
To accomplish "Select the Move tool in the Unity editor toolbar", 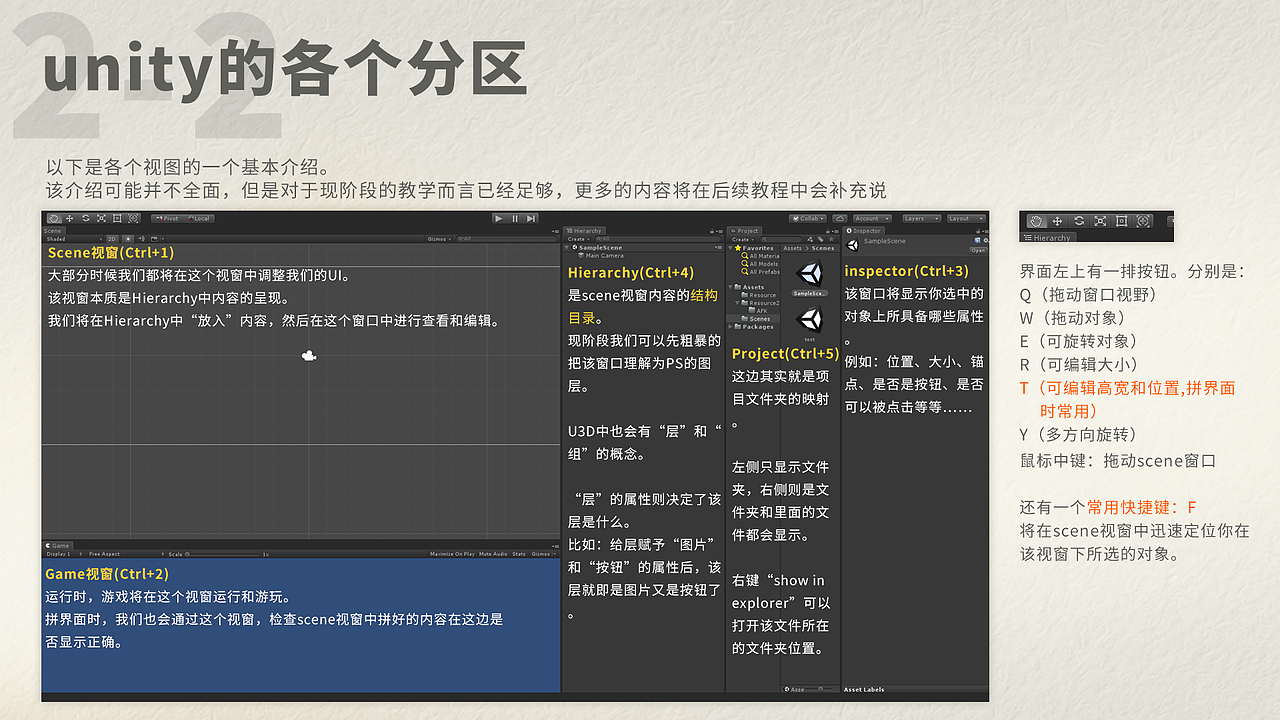I will (69, 218).
